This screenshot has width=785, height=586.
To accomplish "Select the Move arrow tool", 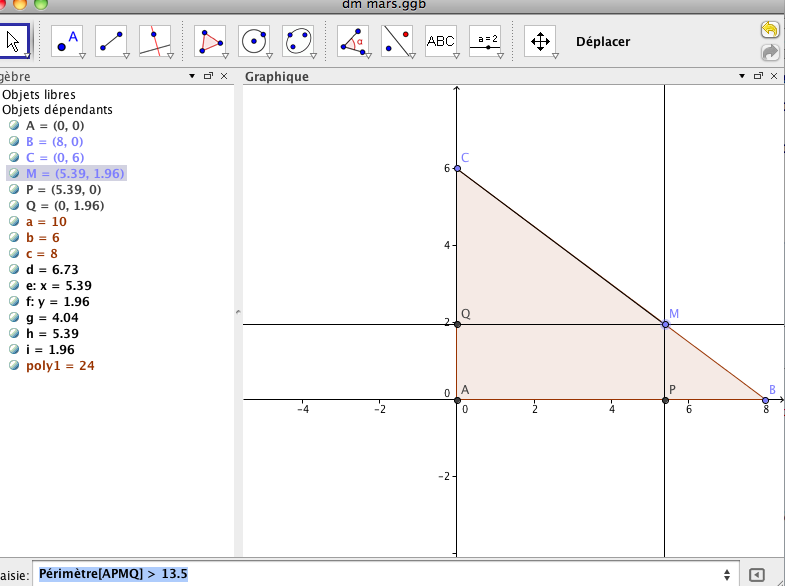I will (x=14, y=41).
